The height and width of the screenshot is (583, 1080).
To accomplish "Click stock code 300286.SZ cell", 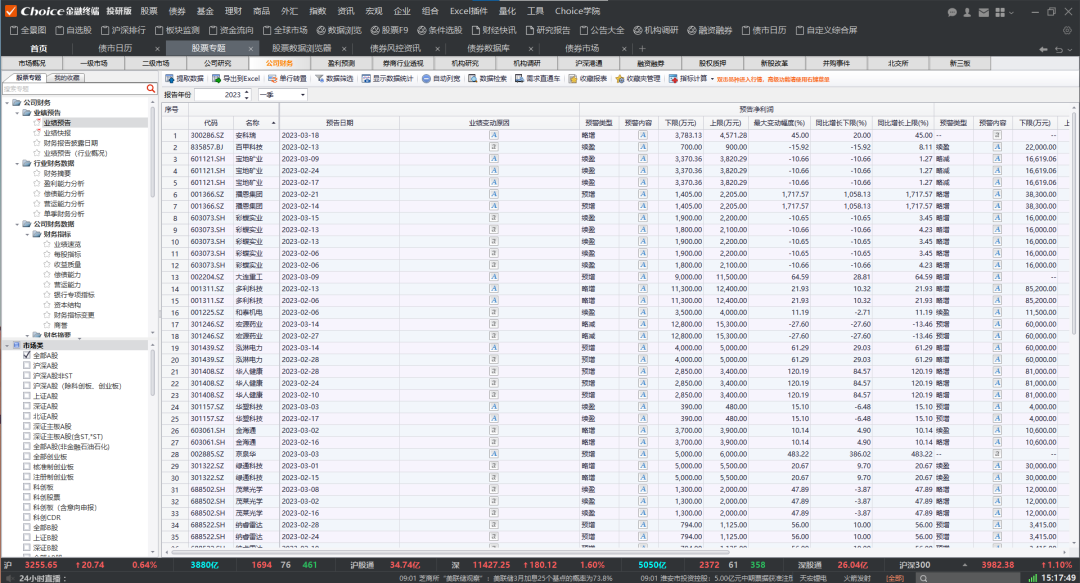I will (x=210, y=135).
